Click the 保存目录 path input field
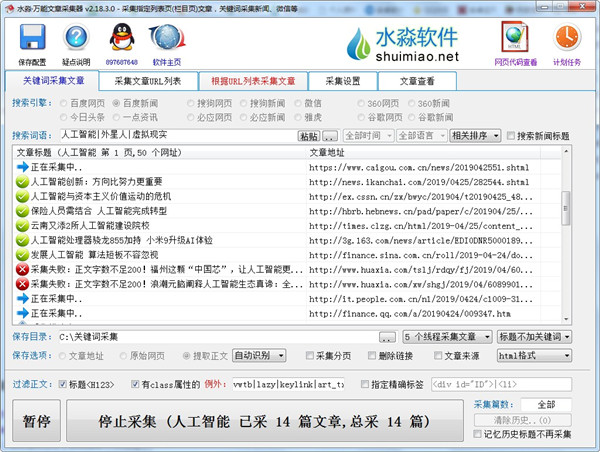 (x=217, y=337)
